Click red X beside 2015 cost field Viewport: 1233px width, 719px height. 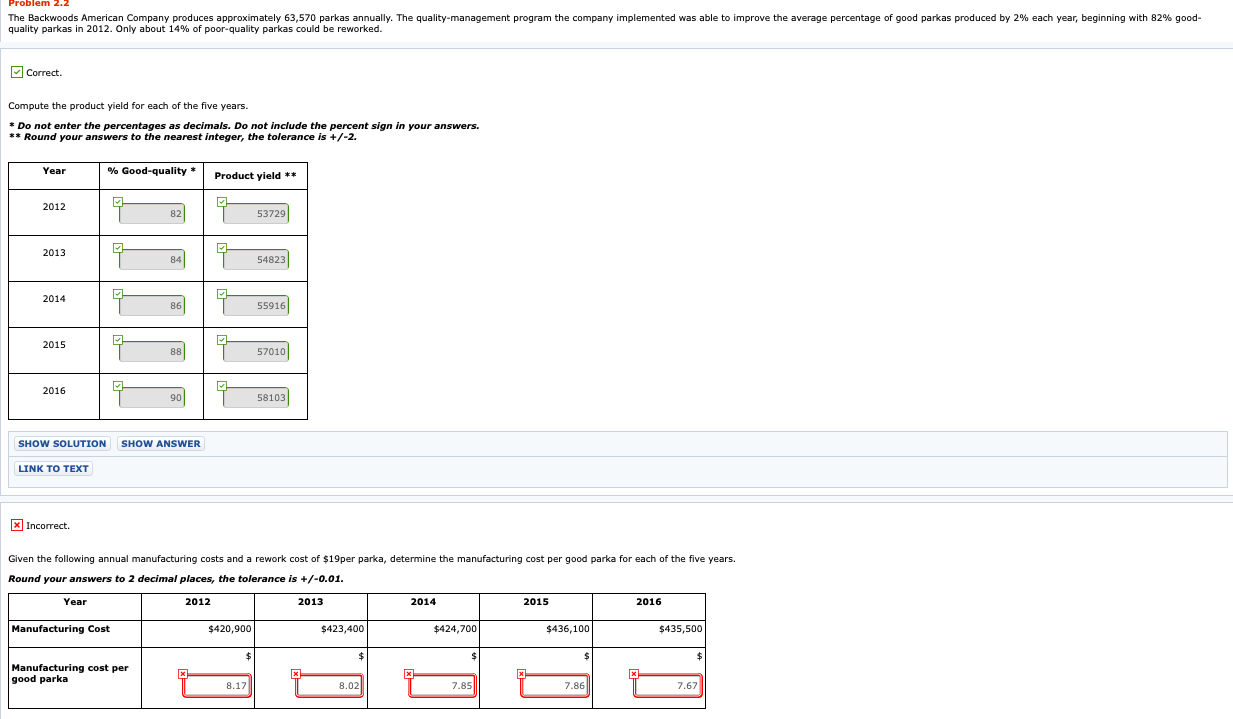coord(521,675)
